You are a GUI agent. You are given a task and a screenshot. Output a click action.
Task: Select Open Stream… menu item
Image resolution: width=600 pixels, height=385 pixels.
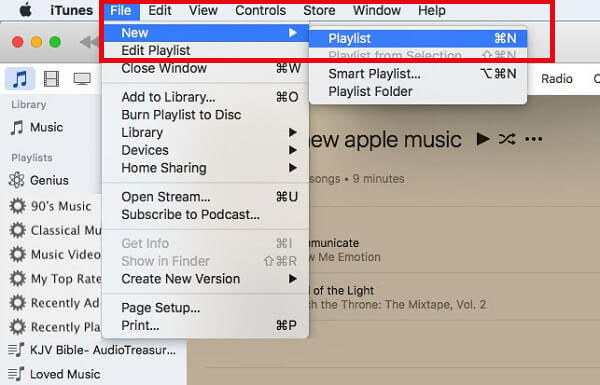pos(206,197)
